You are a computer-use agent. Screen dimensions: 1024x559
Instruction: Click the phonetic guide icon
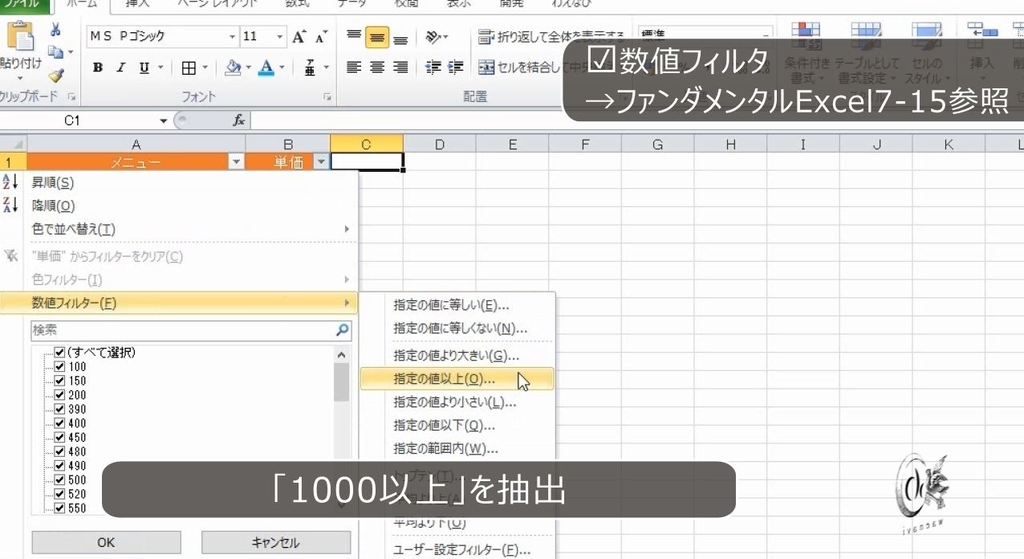pos(310,67)
